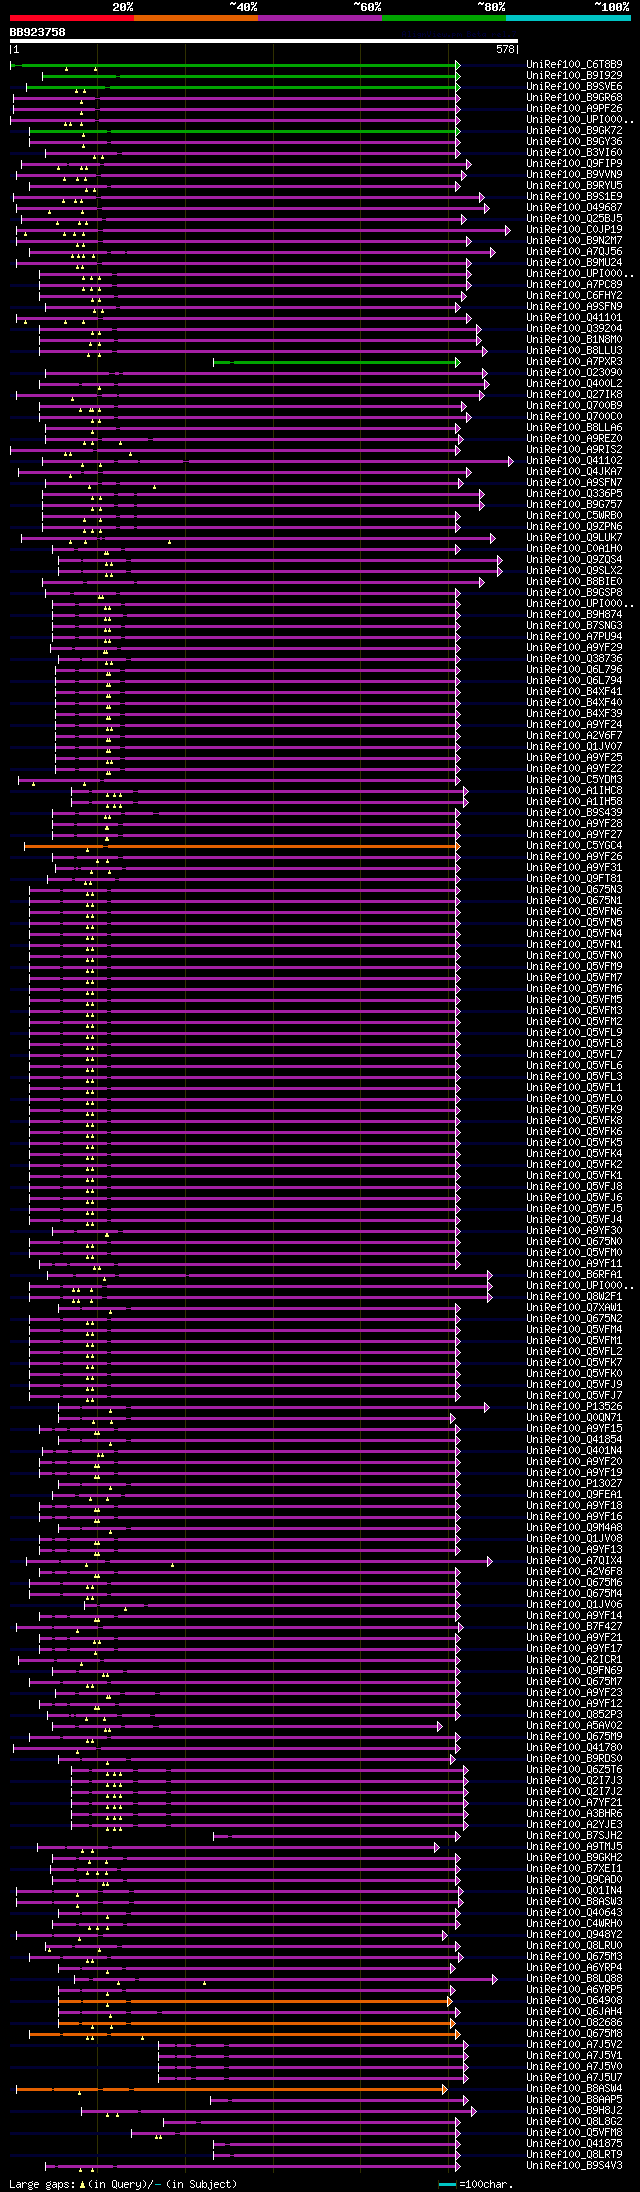
Task: Click the UniRef100_P13027 label
Action: pyautogui.click(x=574, y=1484)
